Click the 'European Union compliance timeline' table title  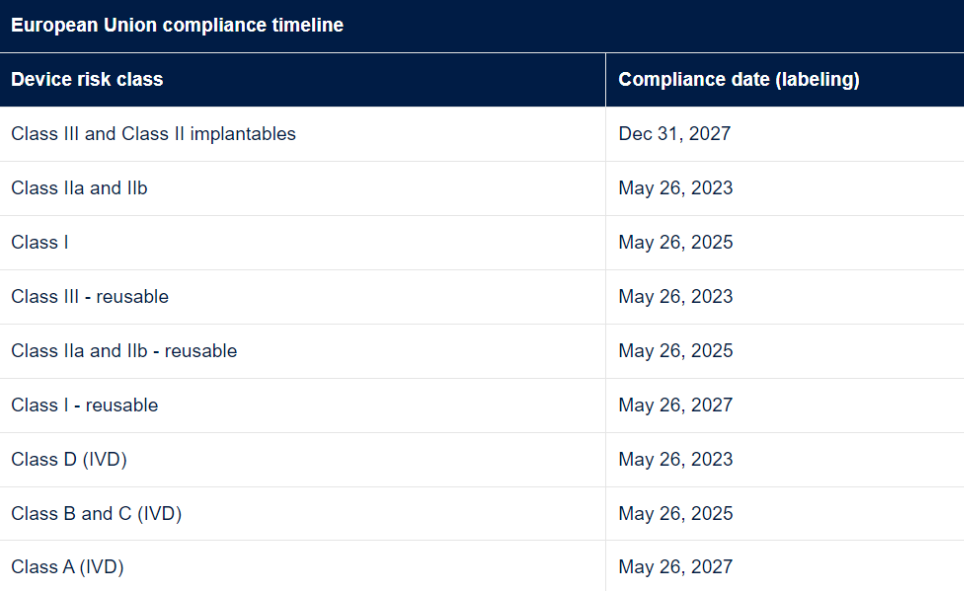177,26
